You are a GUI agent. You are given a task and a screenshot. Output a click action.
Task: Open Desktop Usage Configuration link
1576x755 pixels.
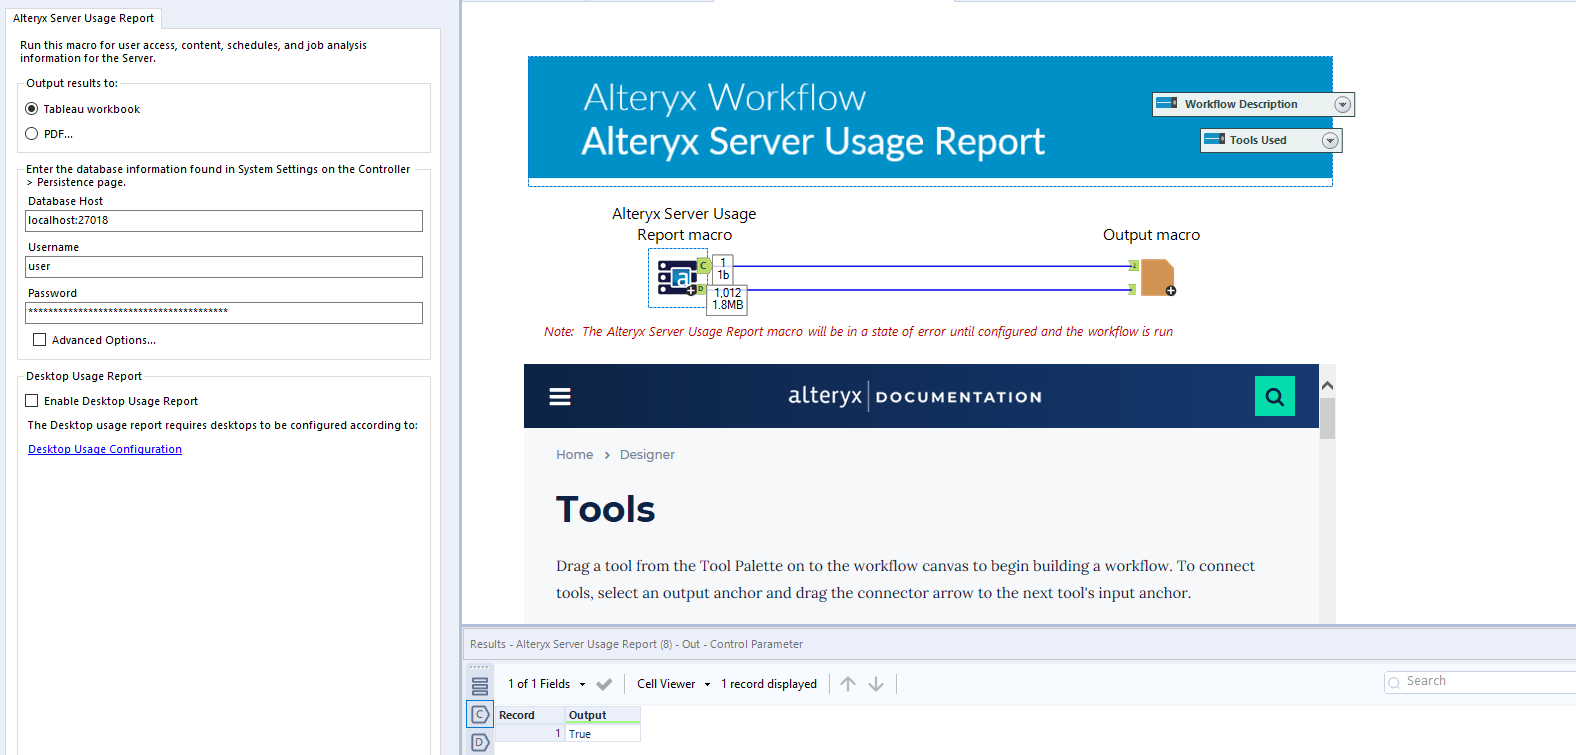coord(105,449)
